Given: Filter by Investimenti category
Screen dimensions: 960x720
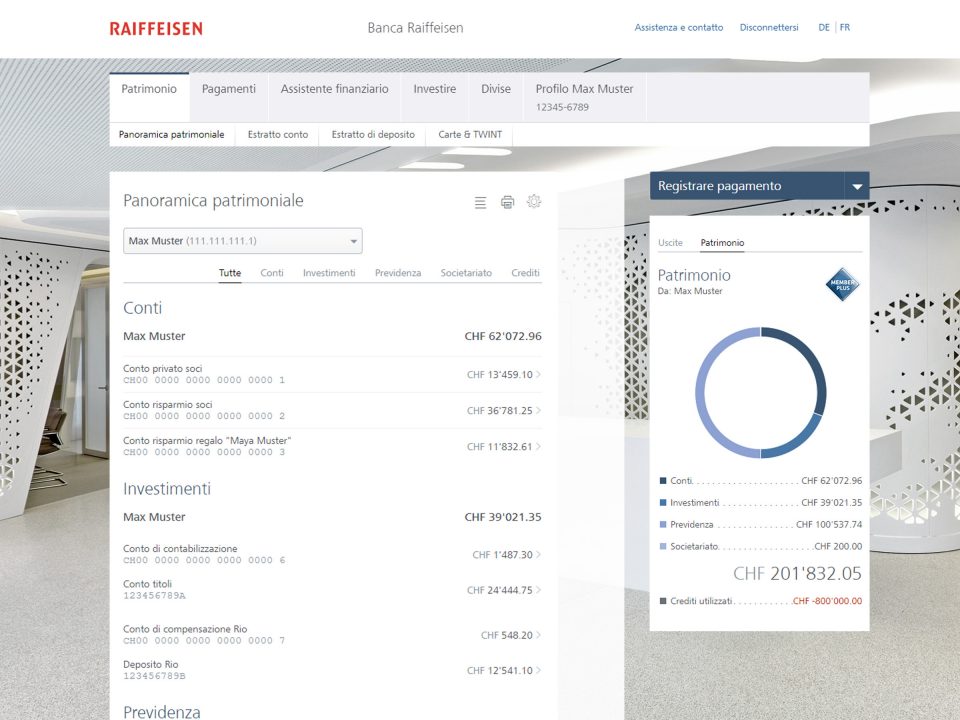Looking at the screenshot, I should 329,273.
